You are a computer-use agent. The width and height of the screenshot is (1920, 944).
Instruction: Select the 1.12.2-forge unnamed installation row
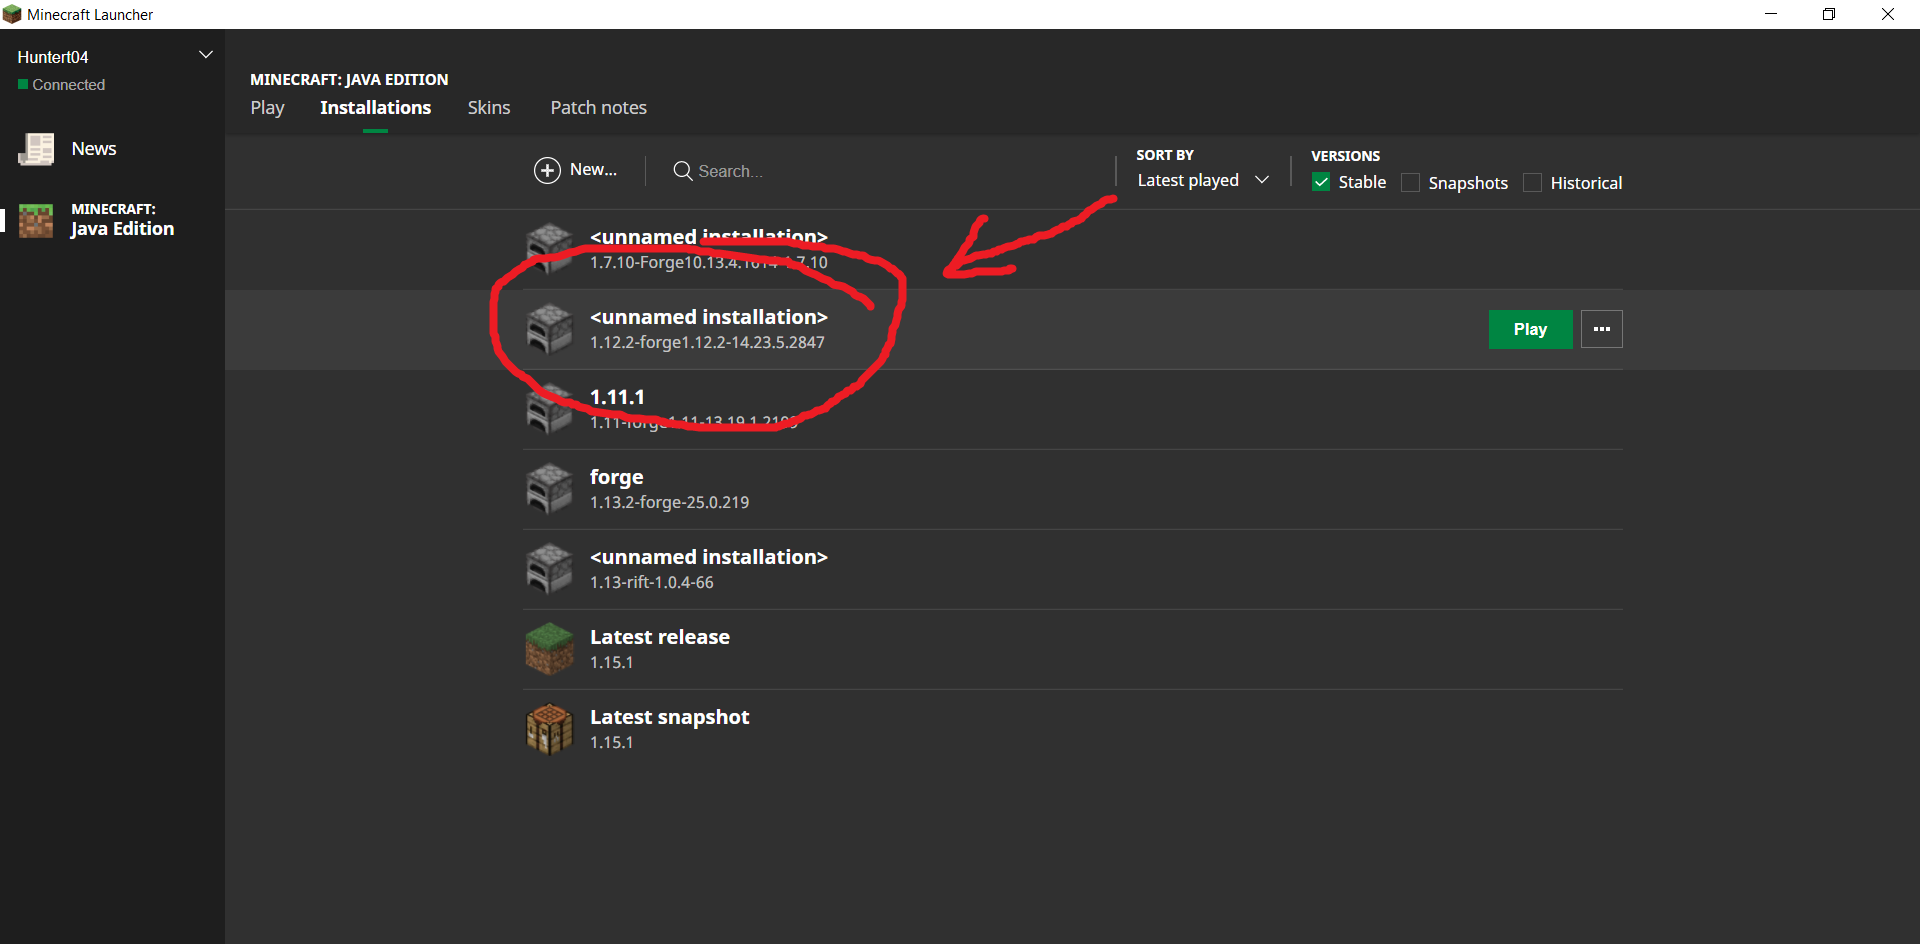tap(1072, 329)
